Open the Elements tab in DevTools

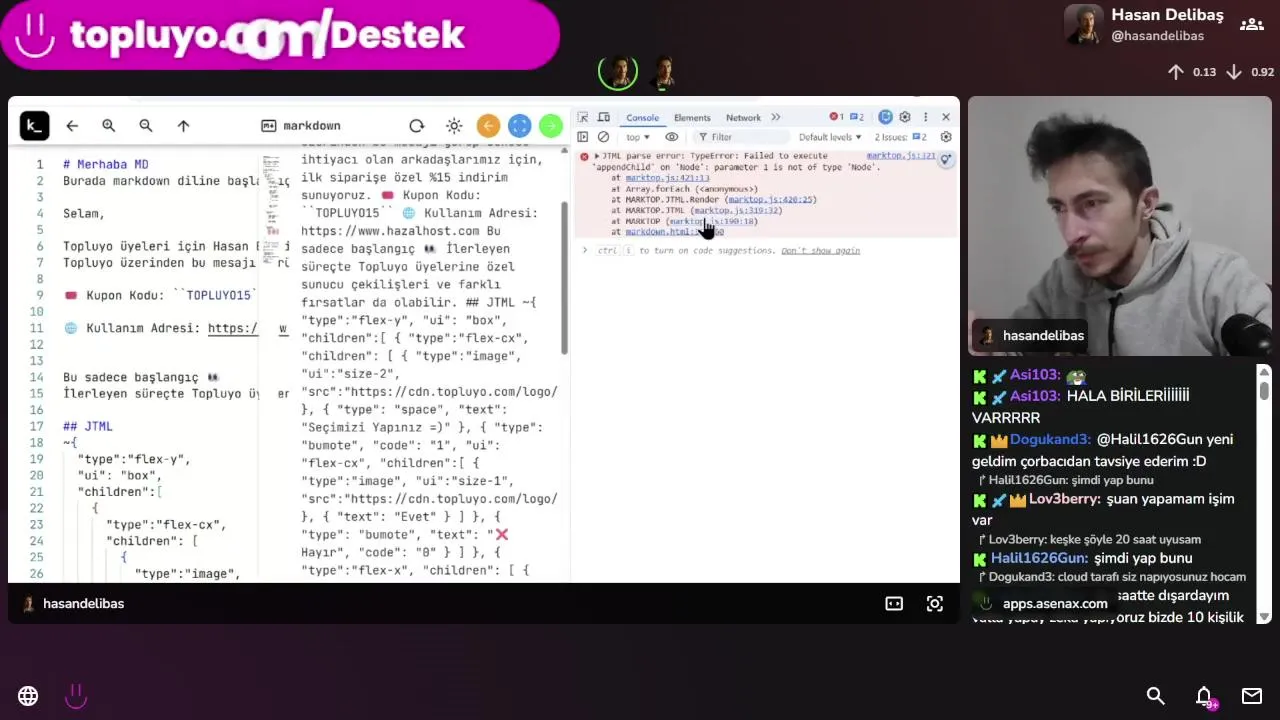[692, 118]
